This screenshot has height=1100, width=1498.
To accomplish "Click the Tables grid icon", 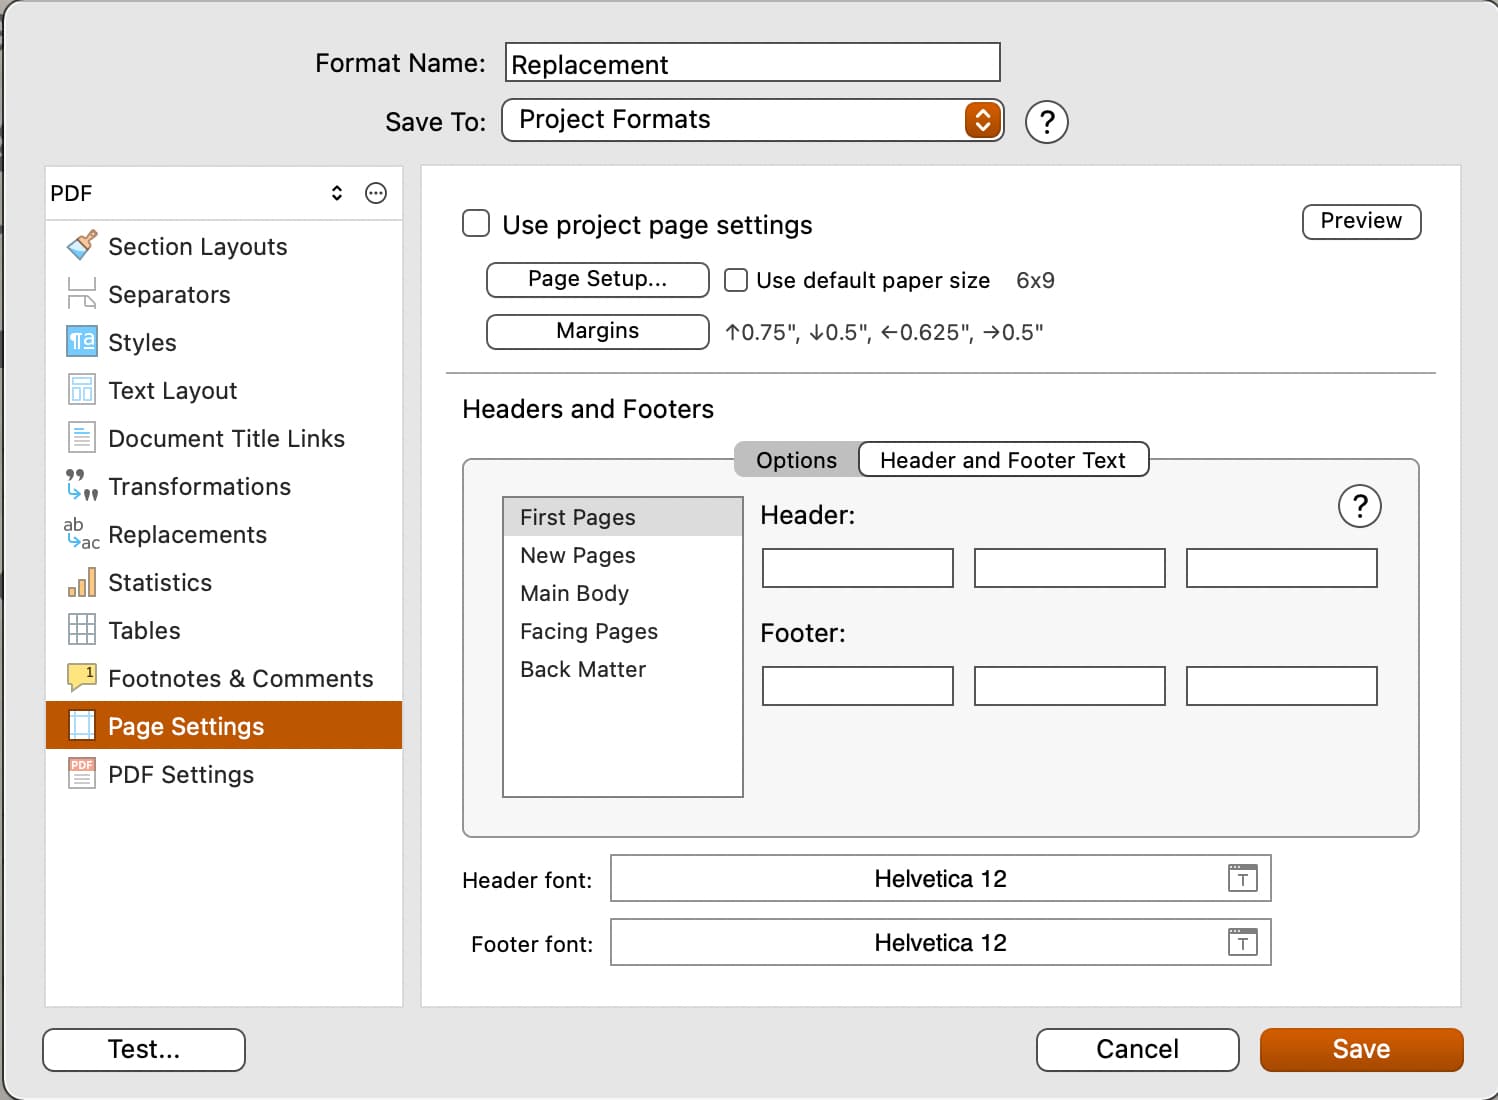I will click(x=82, y=629).
